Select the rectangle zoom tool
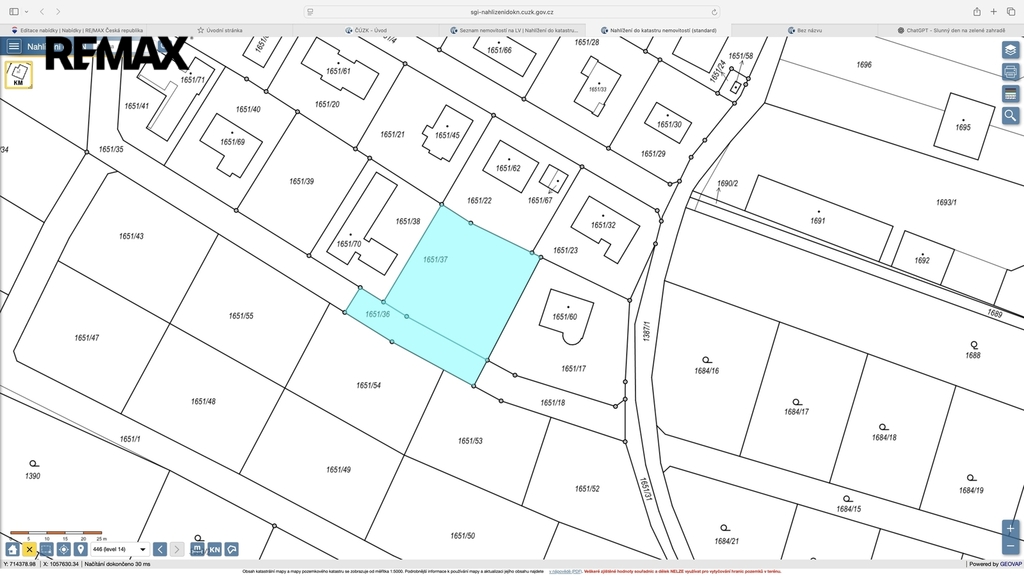 [46, 549]
